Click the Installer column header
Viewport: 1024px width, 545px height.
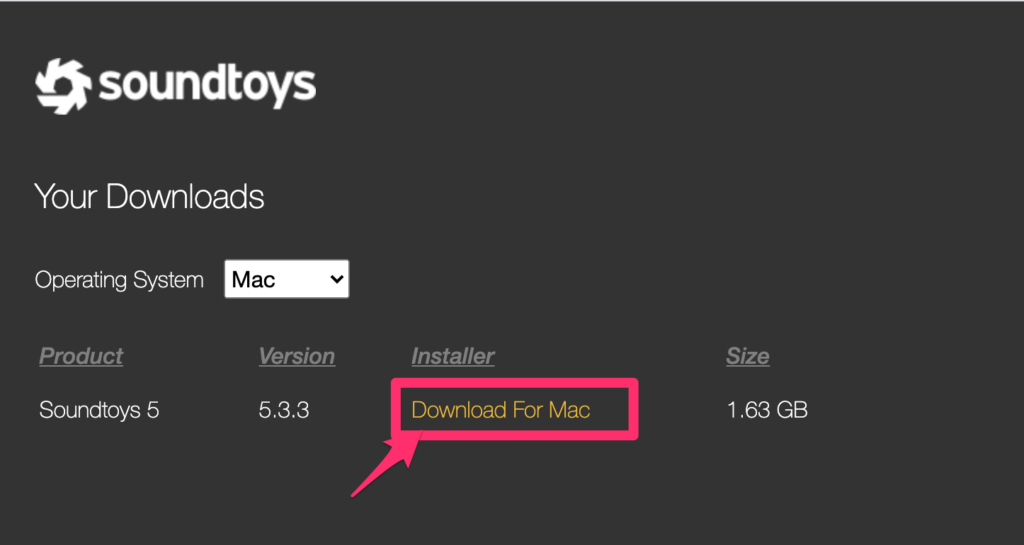pyautogui.click(x=453, y=356)
